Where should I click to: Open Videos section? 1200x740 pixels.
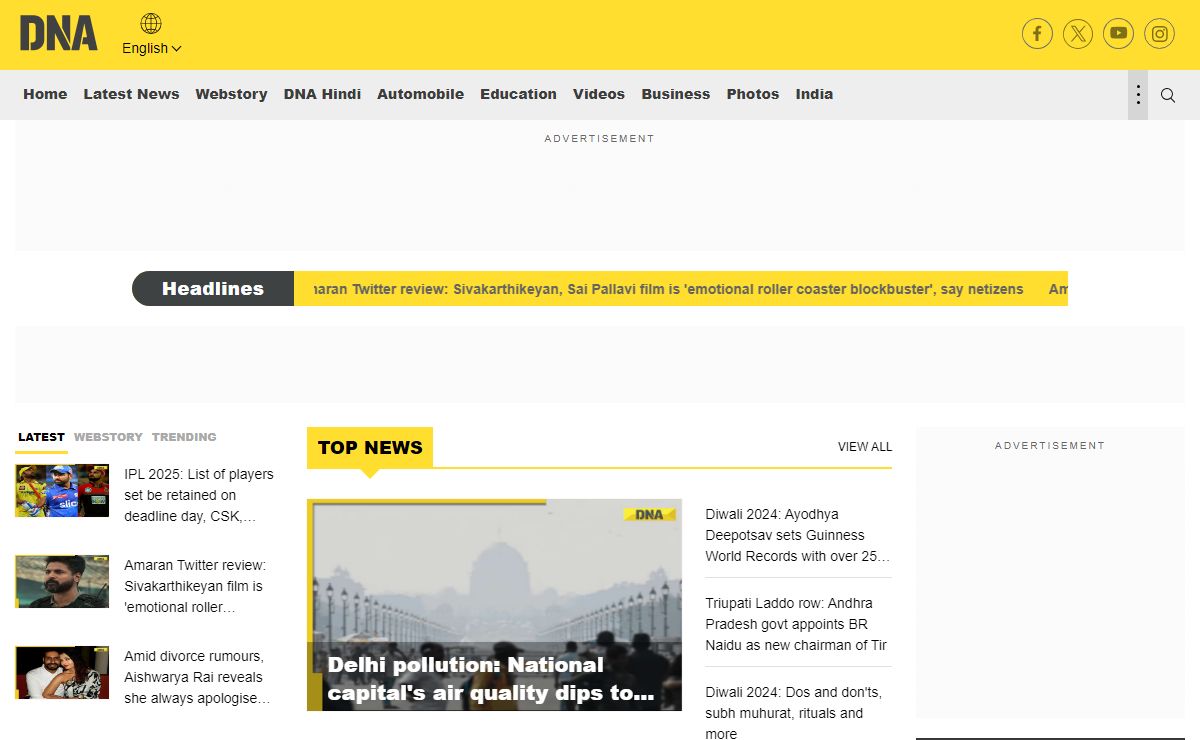[599, 94]
